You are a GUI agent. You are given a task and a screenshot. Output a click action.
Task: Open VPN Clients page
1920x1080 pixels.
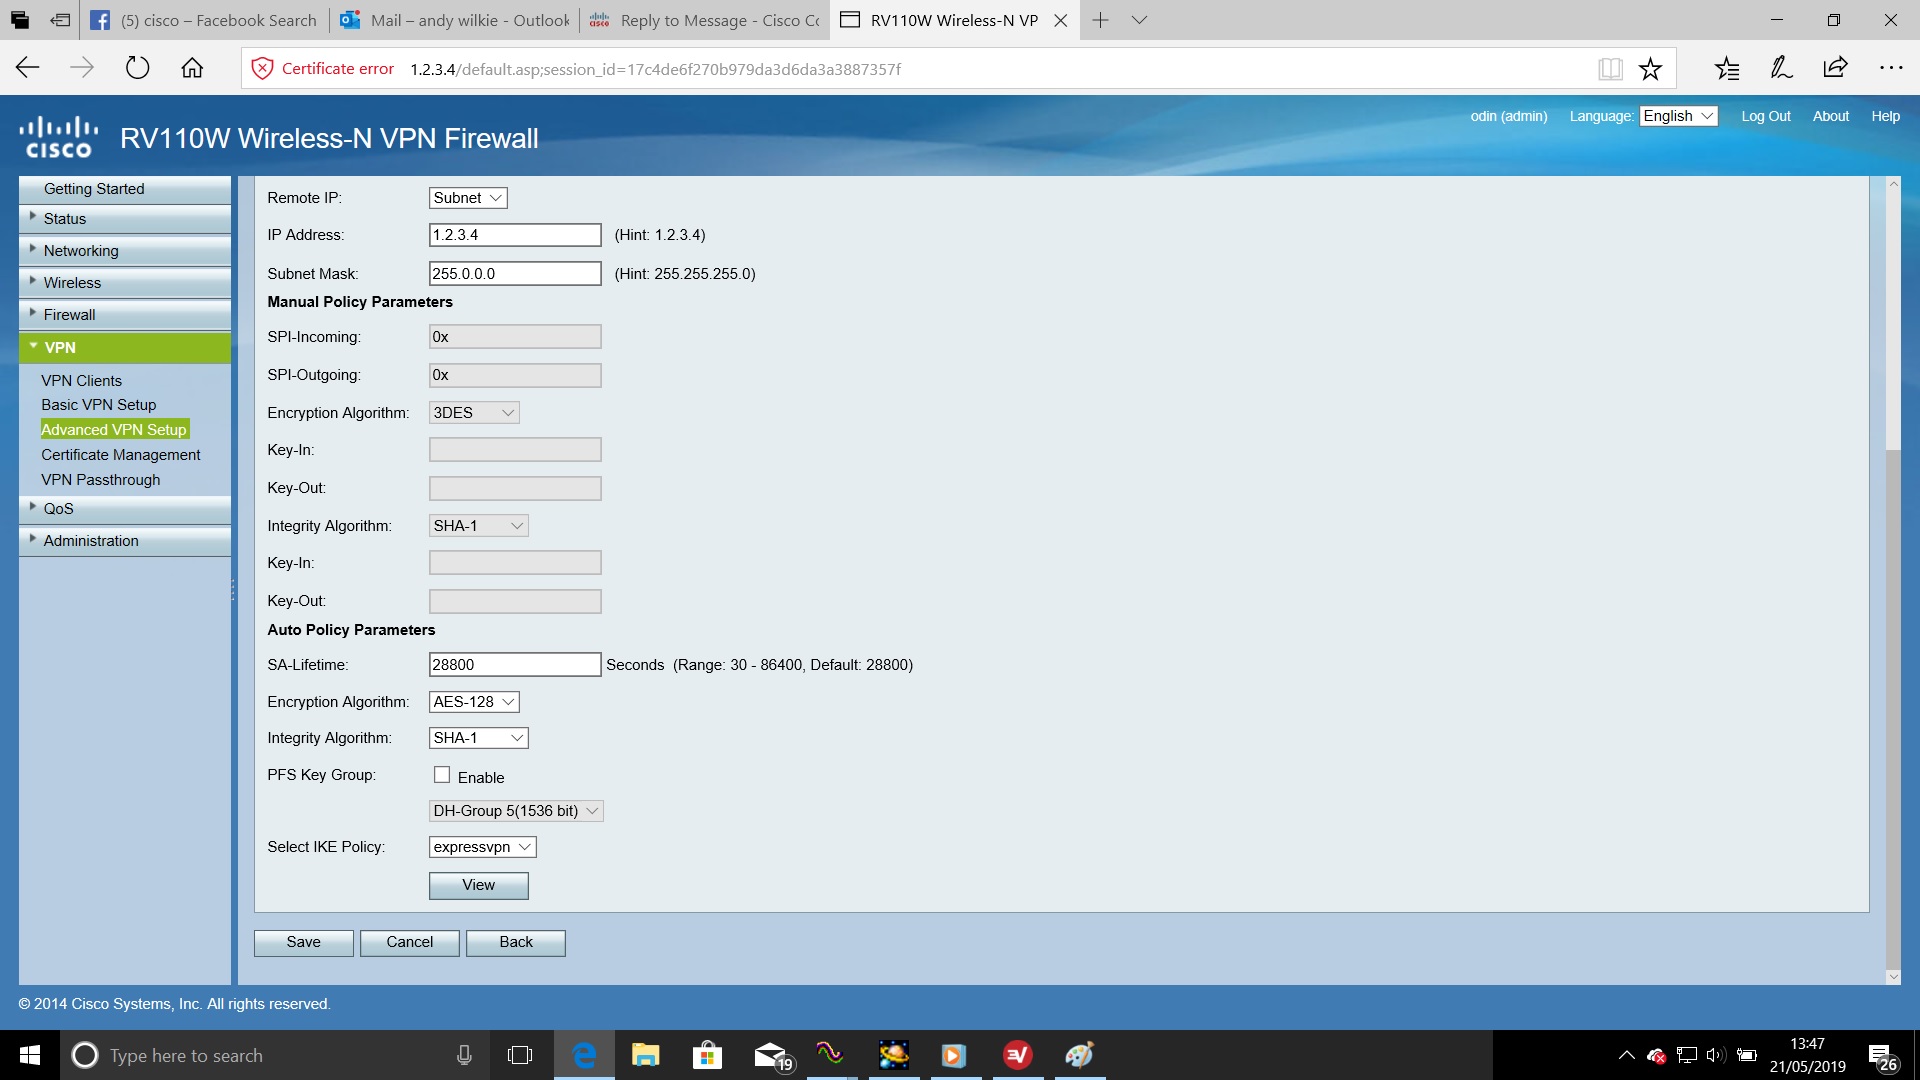pos(82,381)
